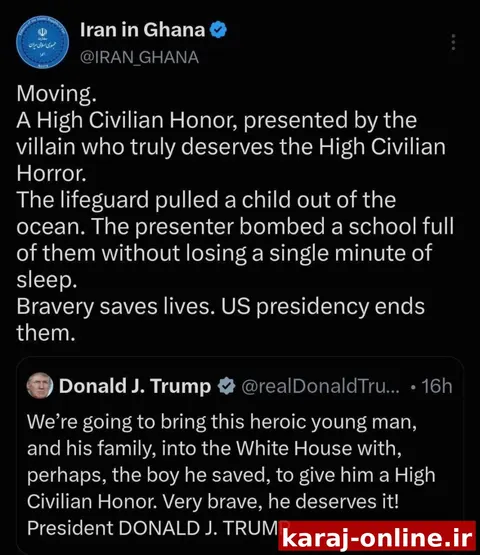Open the three-dot more options menu

click(453, 42)
